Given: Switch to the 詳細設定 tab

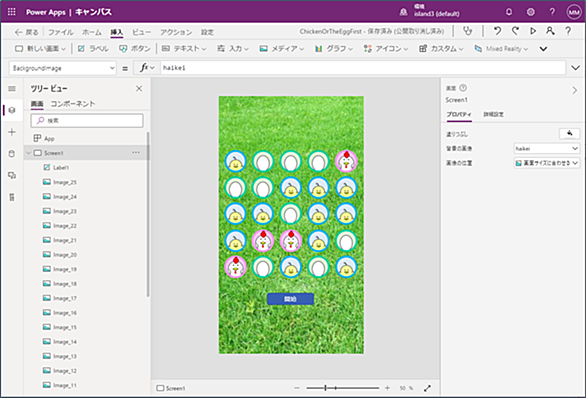Looking at the screenshot, I should pyautogui.click(x=493, y=114).
